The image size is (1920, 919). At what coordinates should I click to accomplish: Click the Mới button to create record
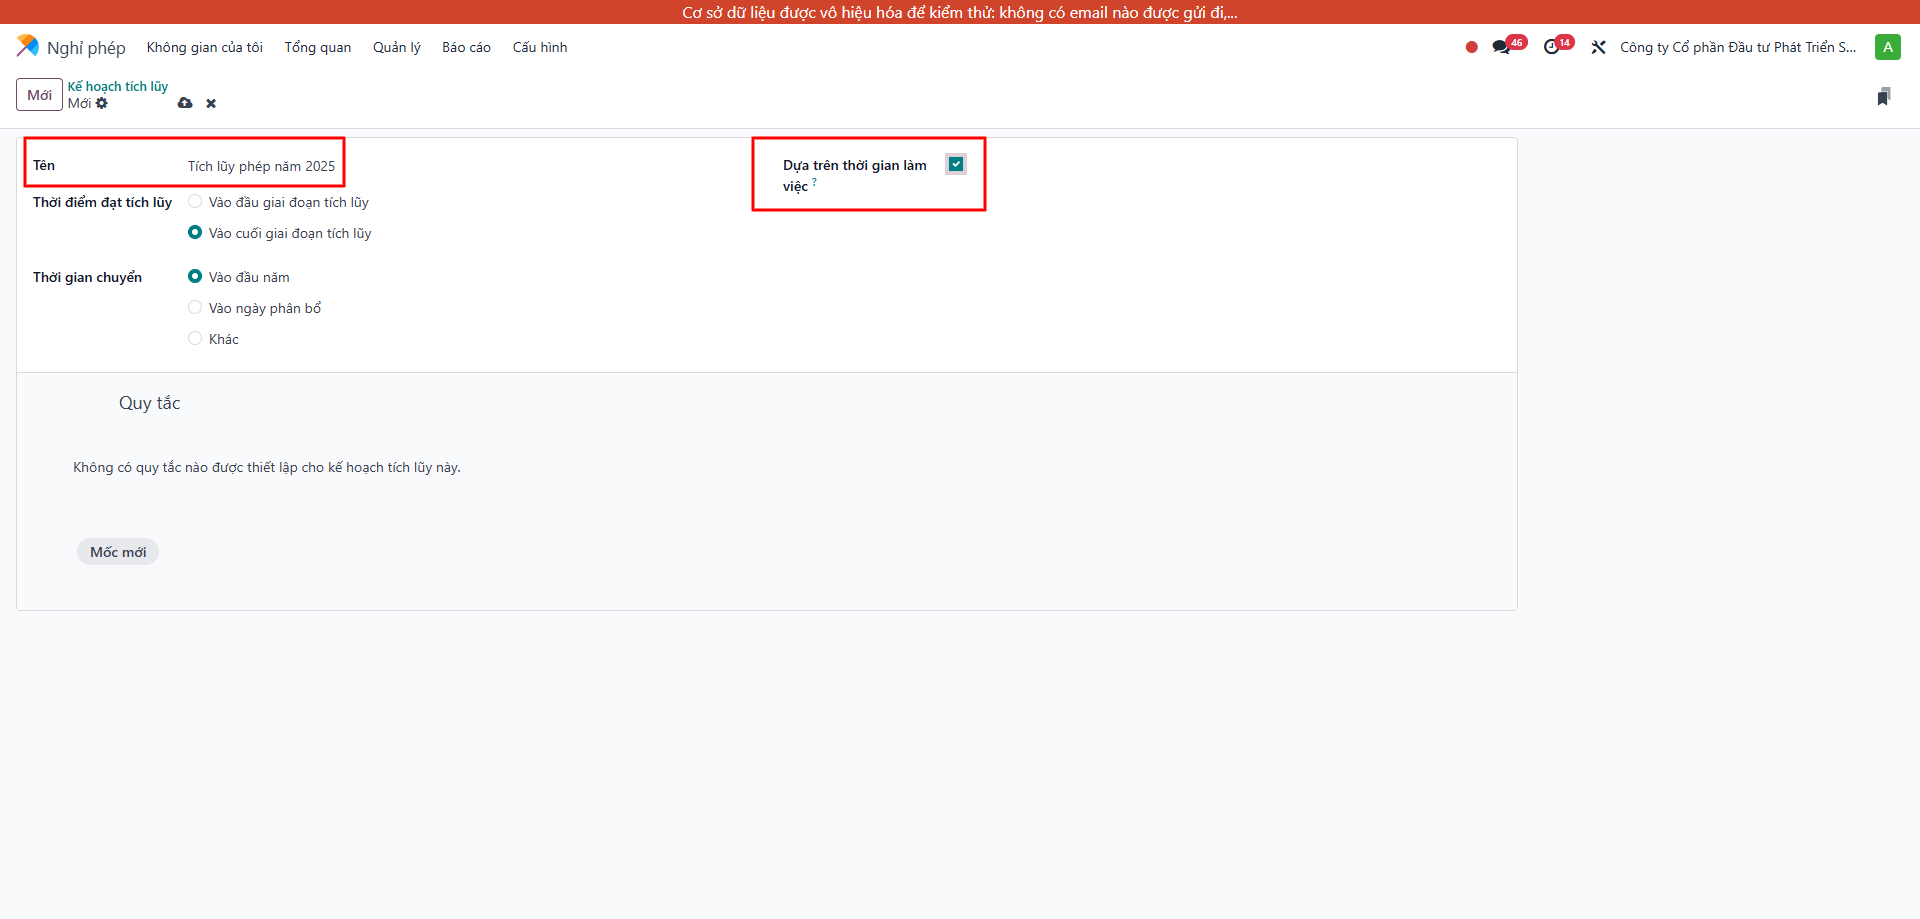39,95
